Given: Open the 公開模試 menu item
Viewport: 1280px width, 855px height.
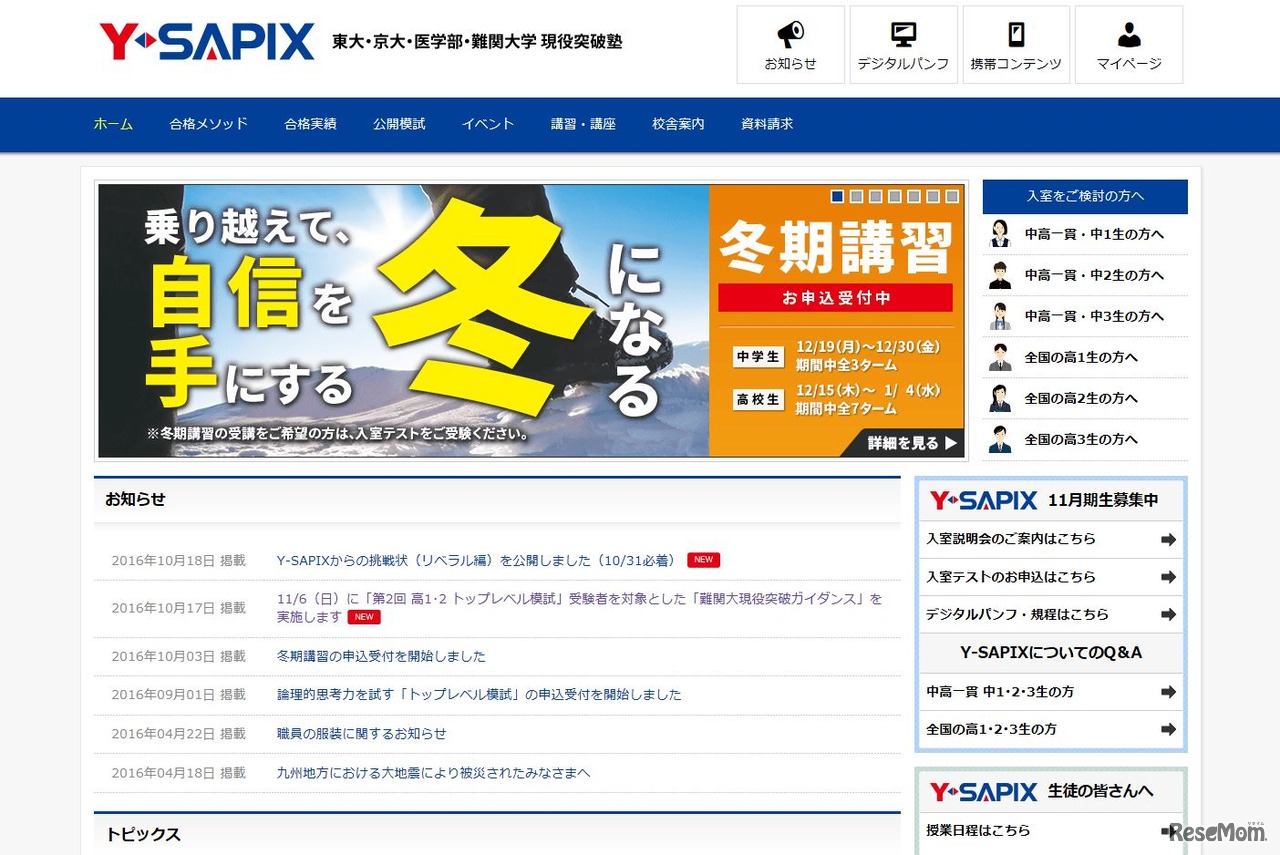Looking at the screenshot, I should pos(398,124).
